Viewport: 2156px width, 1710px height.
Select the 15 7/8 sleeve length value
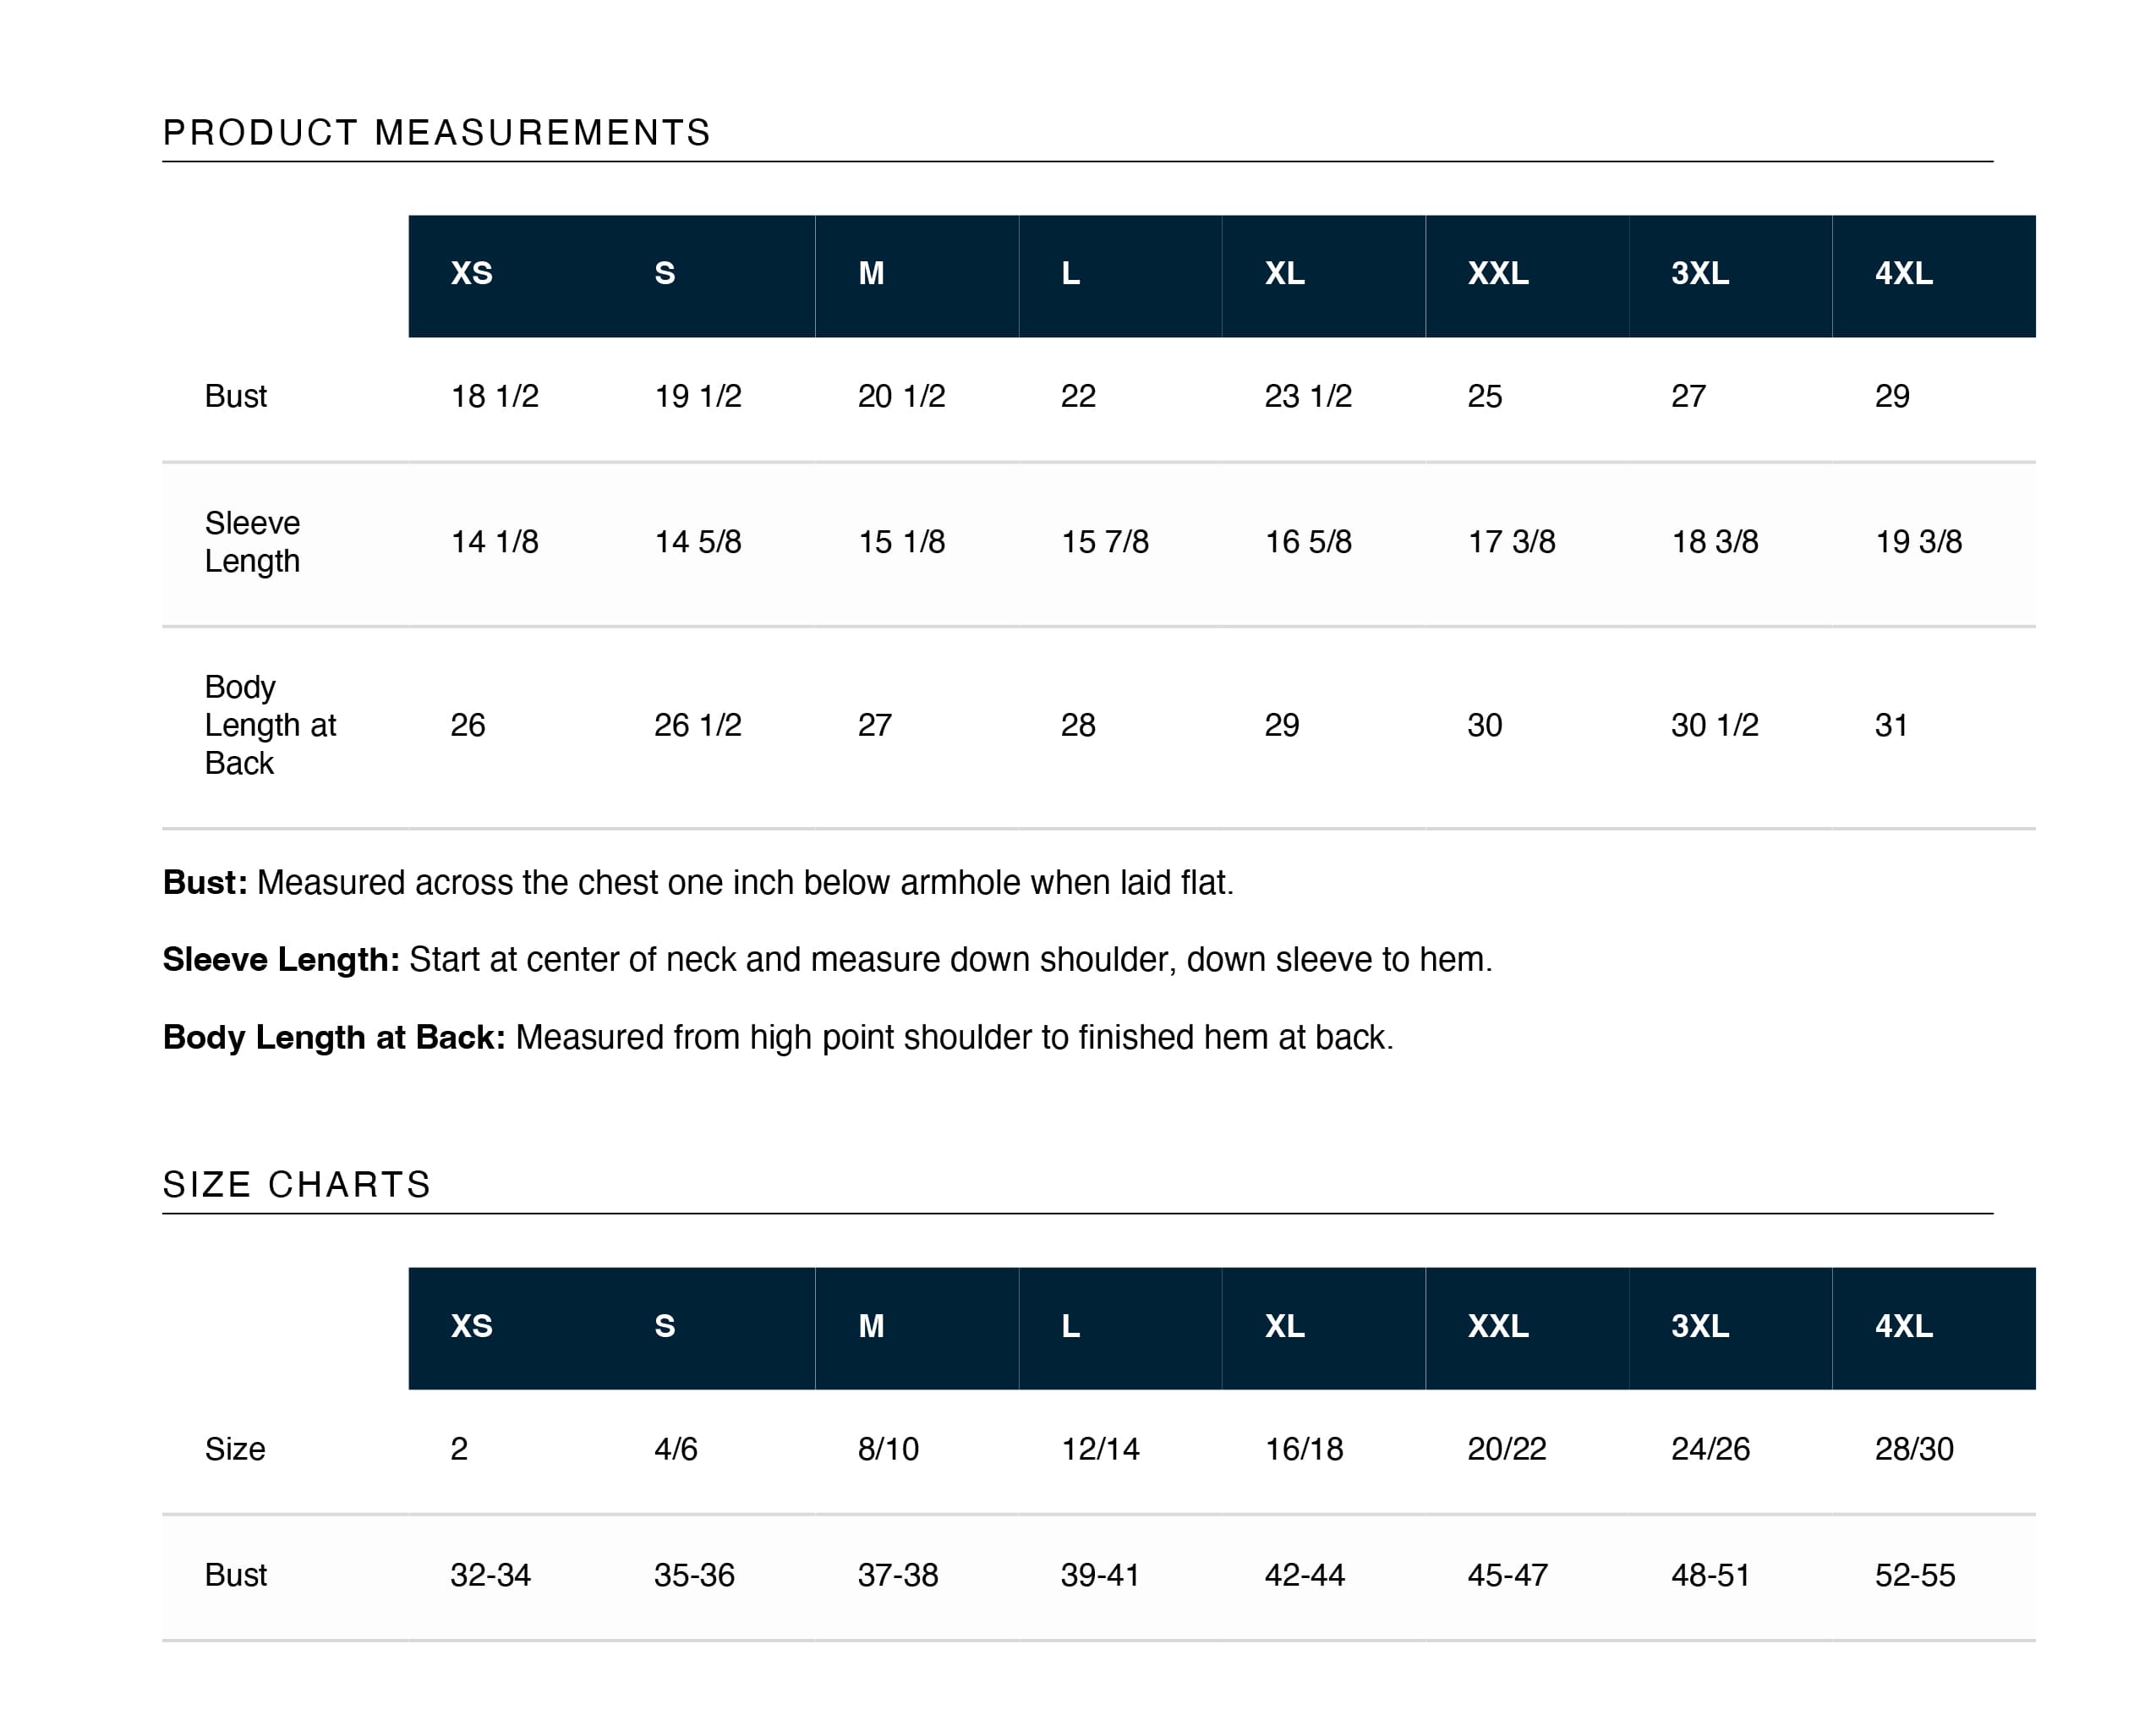1104,542
